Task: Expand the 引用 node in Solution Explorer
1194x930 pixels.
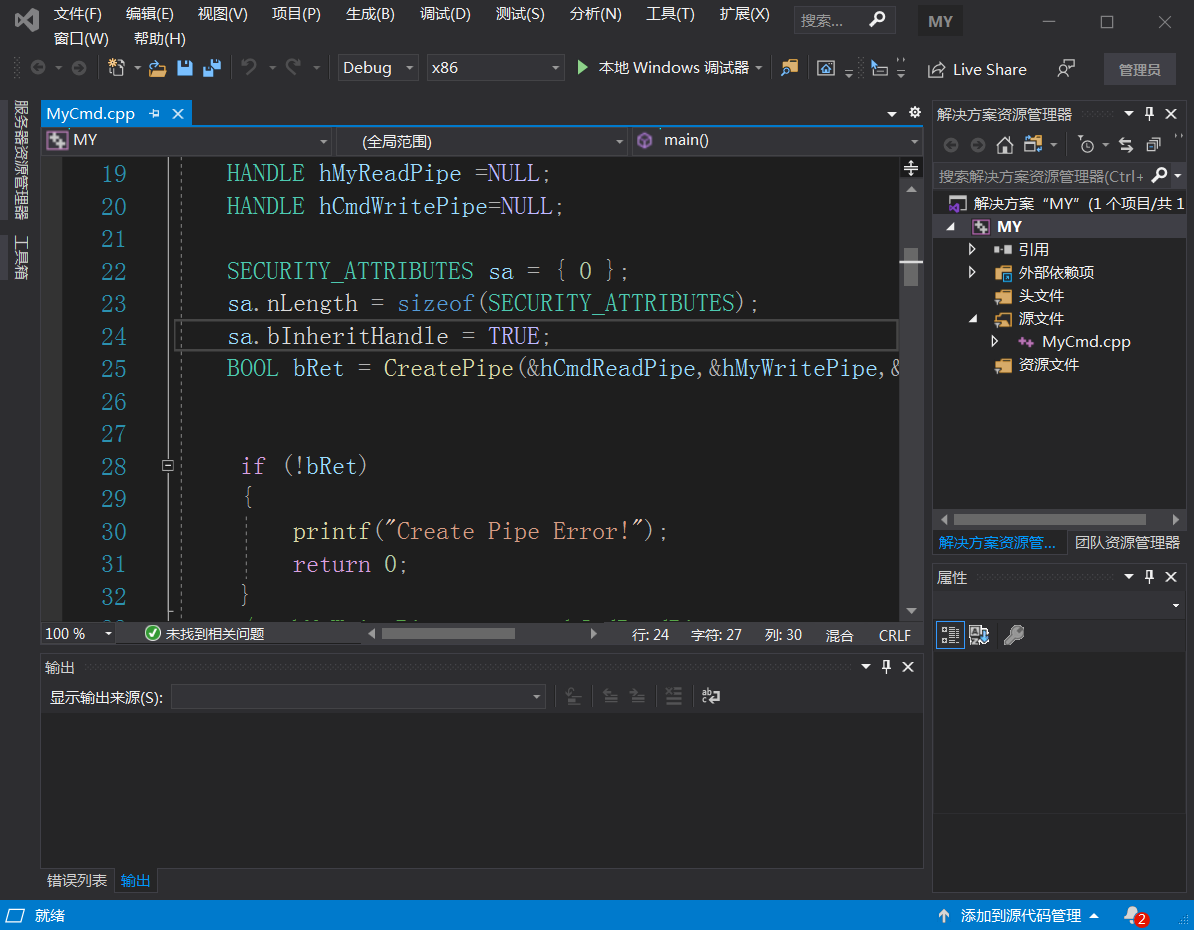Action: (972, 249)
